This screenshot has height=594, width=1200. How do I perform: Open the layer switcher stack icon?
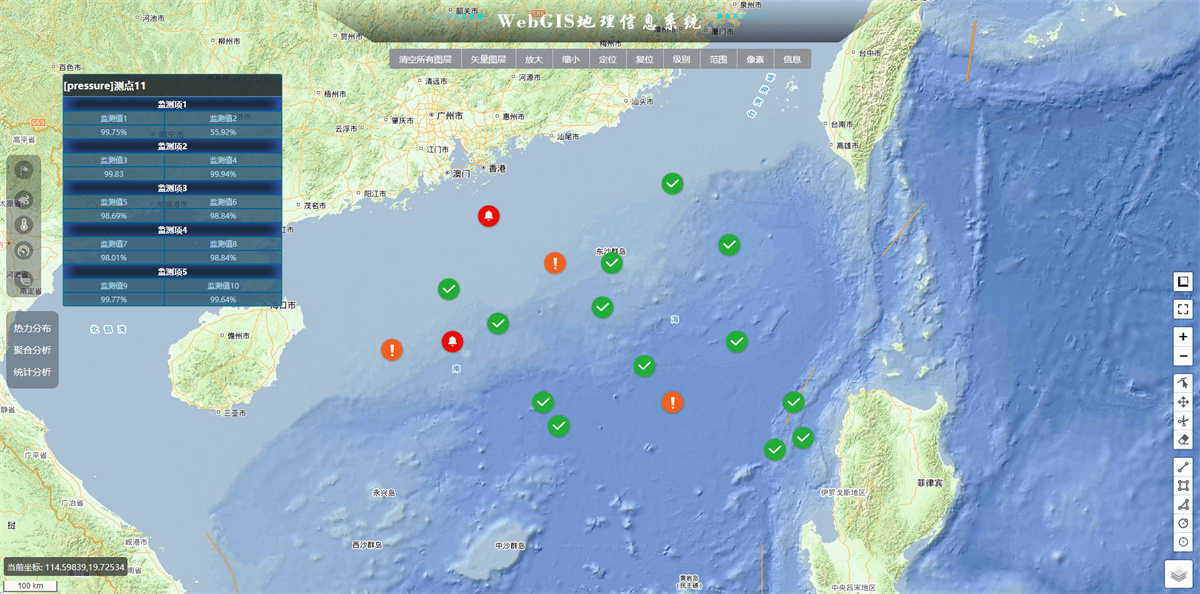coord(1181,574)
